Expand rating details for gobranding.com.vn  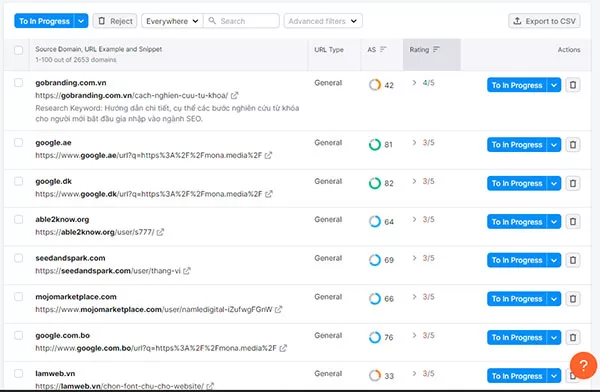click(x=414, y=83)
